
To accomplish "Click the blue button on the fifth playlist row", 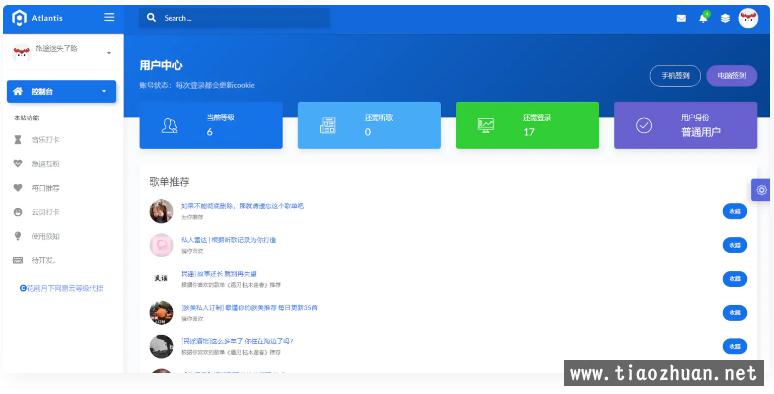I will tap(735, 346).
